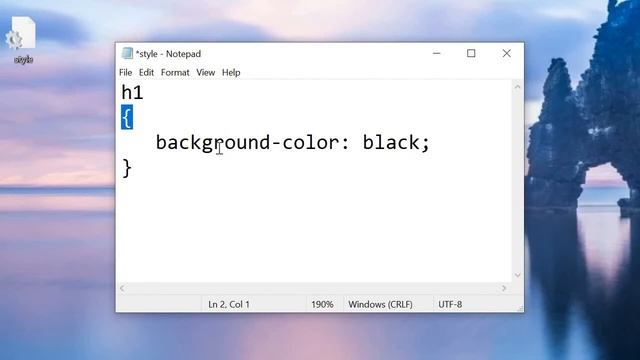The image size is (640, 360).
Task: Click the Ln 2, Col 1 status indicator
Action: coord(229,304)
